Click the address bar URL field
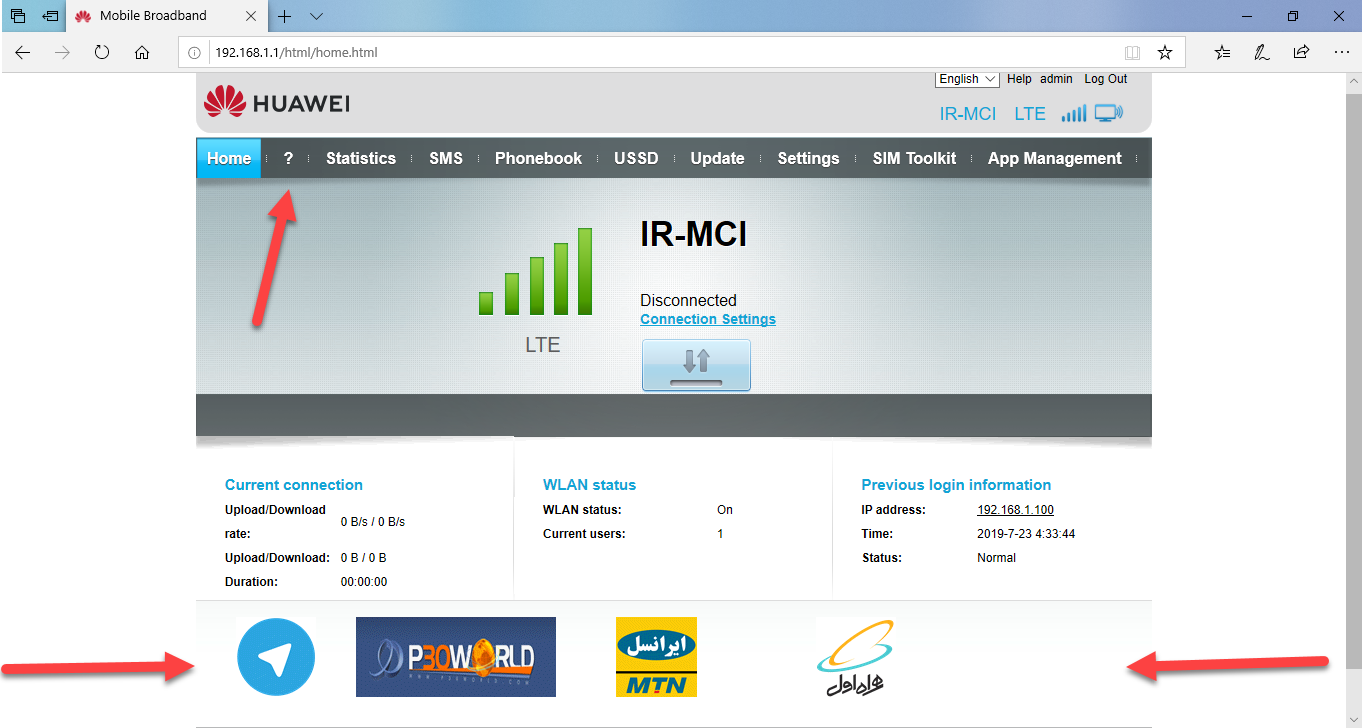 click(660, 52)
